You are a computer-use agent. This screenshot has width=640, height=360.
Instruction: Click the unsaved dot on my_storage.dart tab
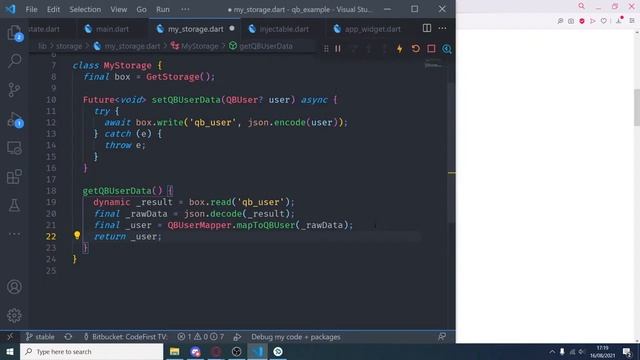232,29
